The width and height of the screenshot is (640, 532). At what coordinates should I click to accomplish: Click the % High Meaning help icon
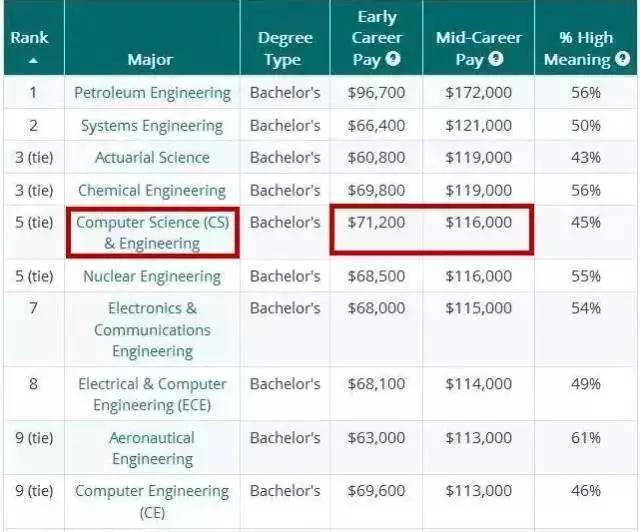click(621, 60)
